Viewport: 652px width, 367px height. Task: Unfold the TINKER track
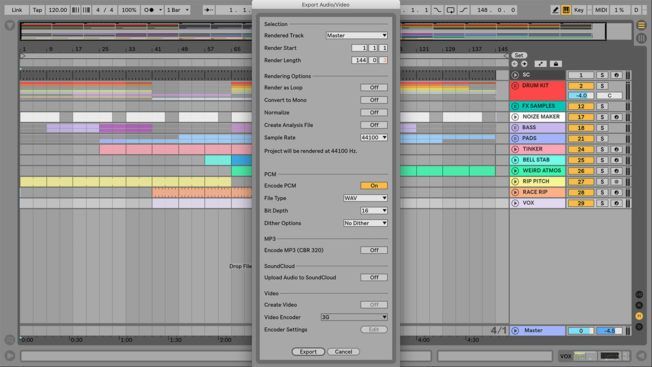[x=515, y=149]
